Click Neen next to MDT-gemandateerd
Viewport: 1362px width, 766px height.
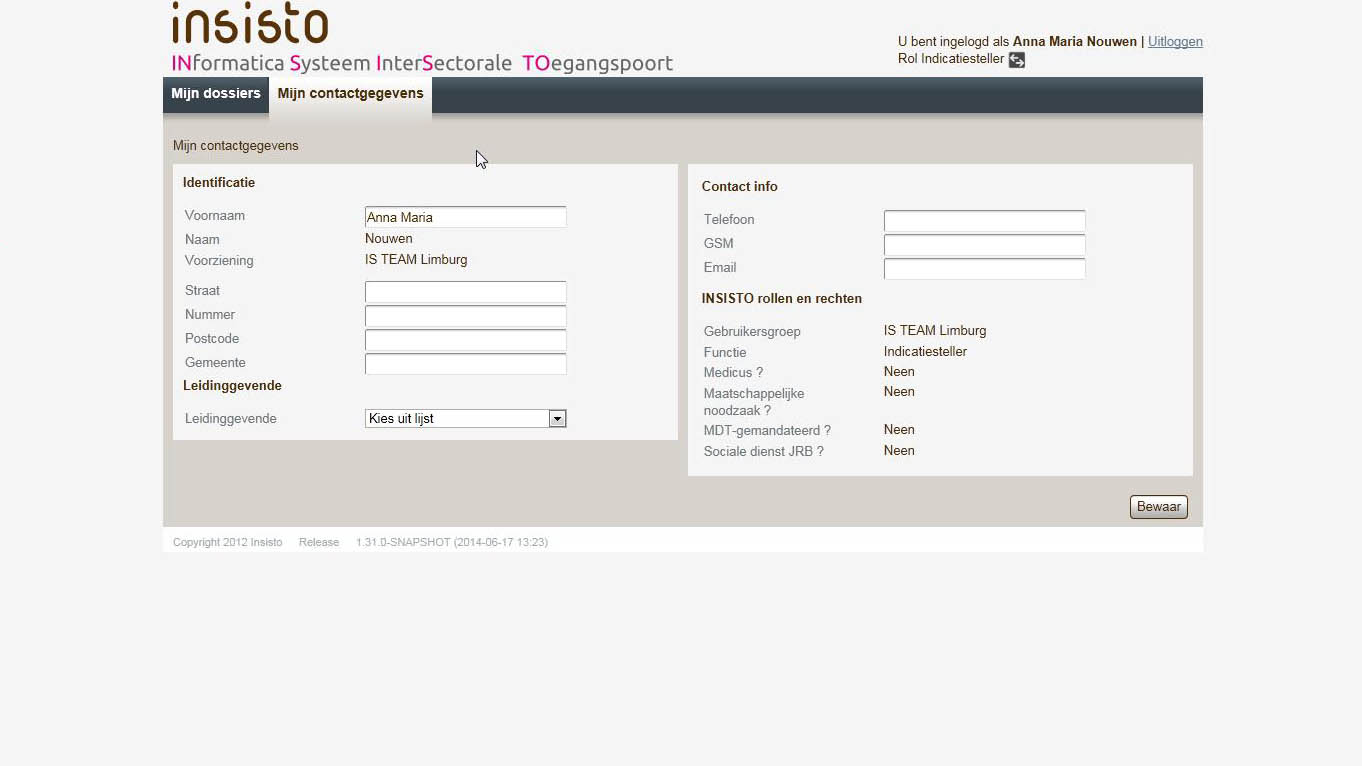pyautogui.click(x=899, y=430)
